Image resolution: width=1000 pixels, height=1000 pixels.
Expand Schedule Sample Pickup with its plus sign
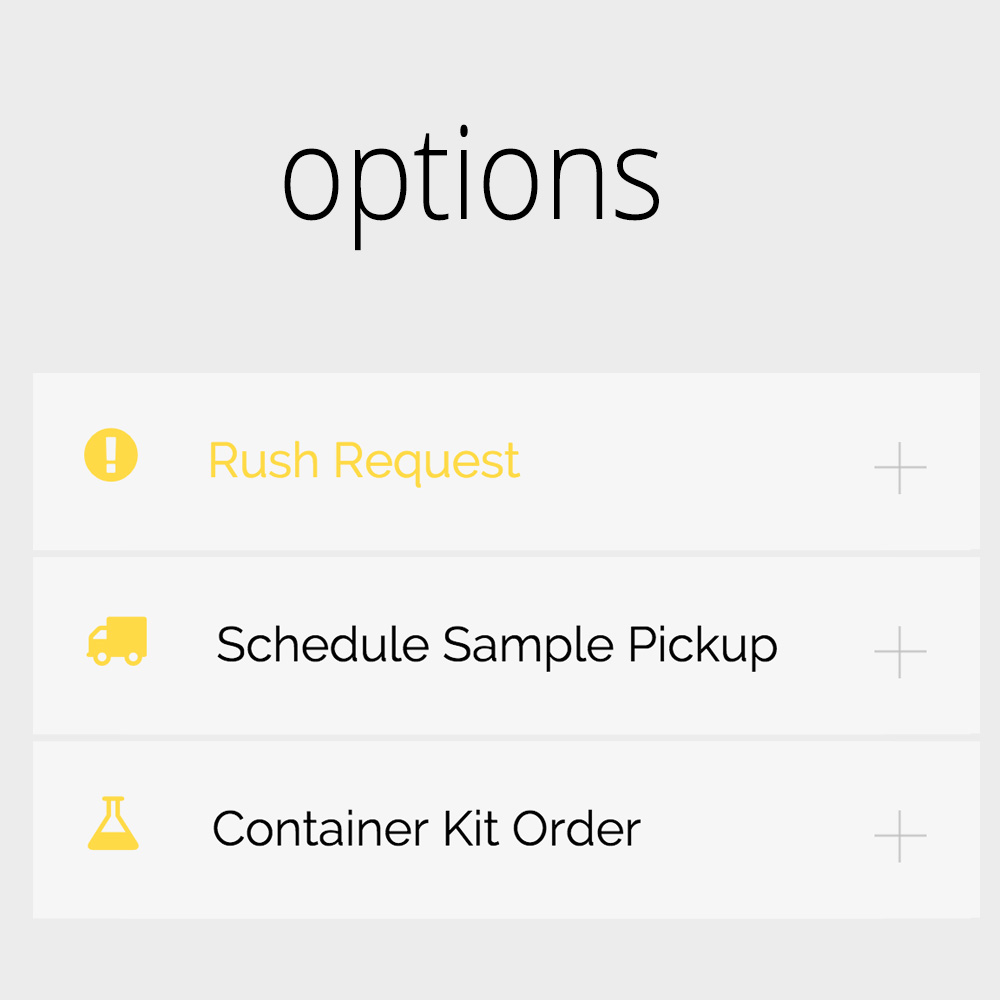point(900,652)
